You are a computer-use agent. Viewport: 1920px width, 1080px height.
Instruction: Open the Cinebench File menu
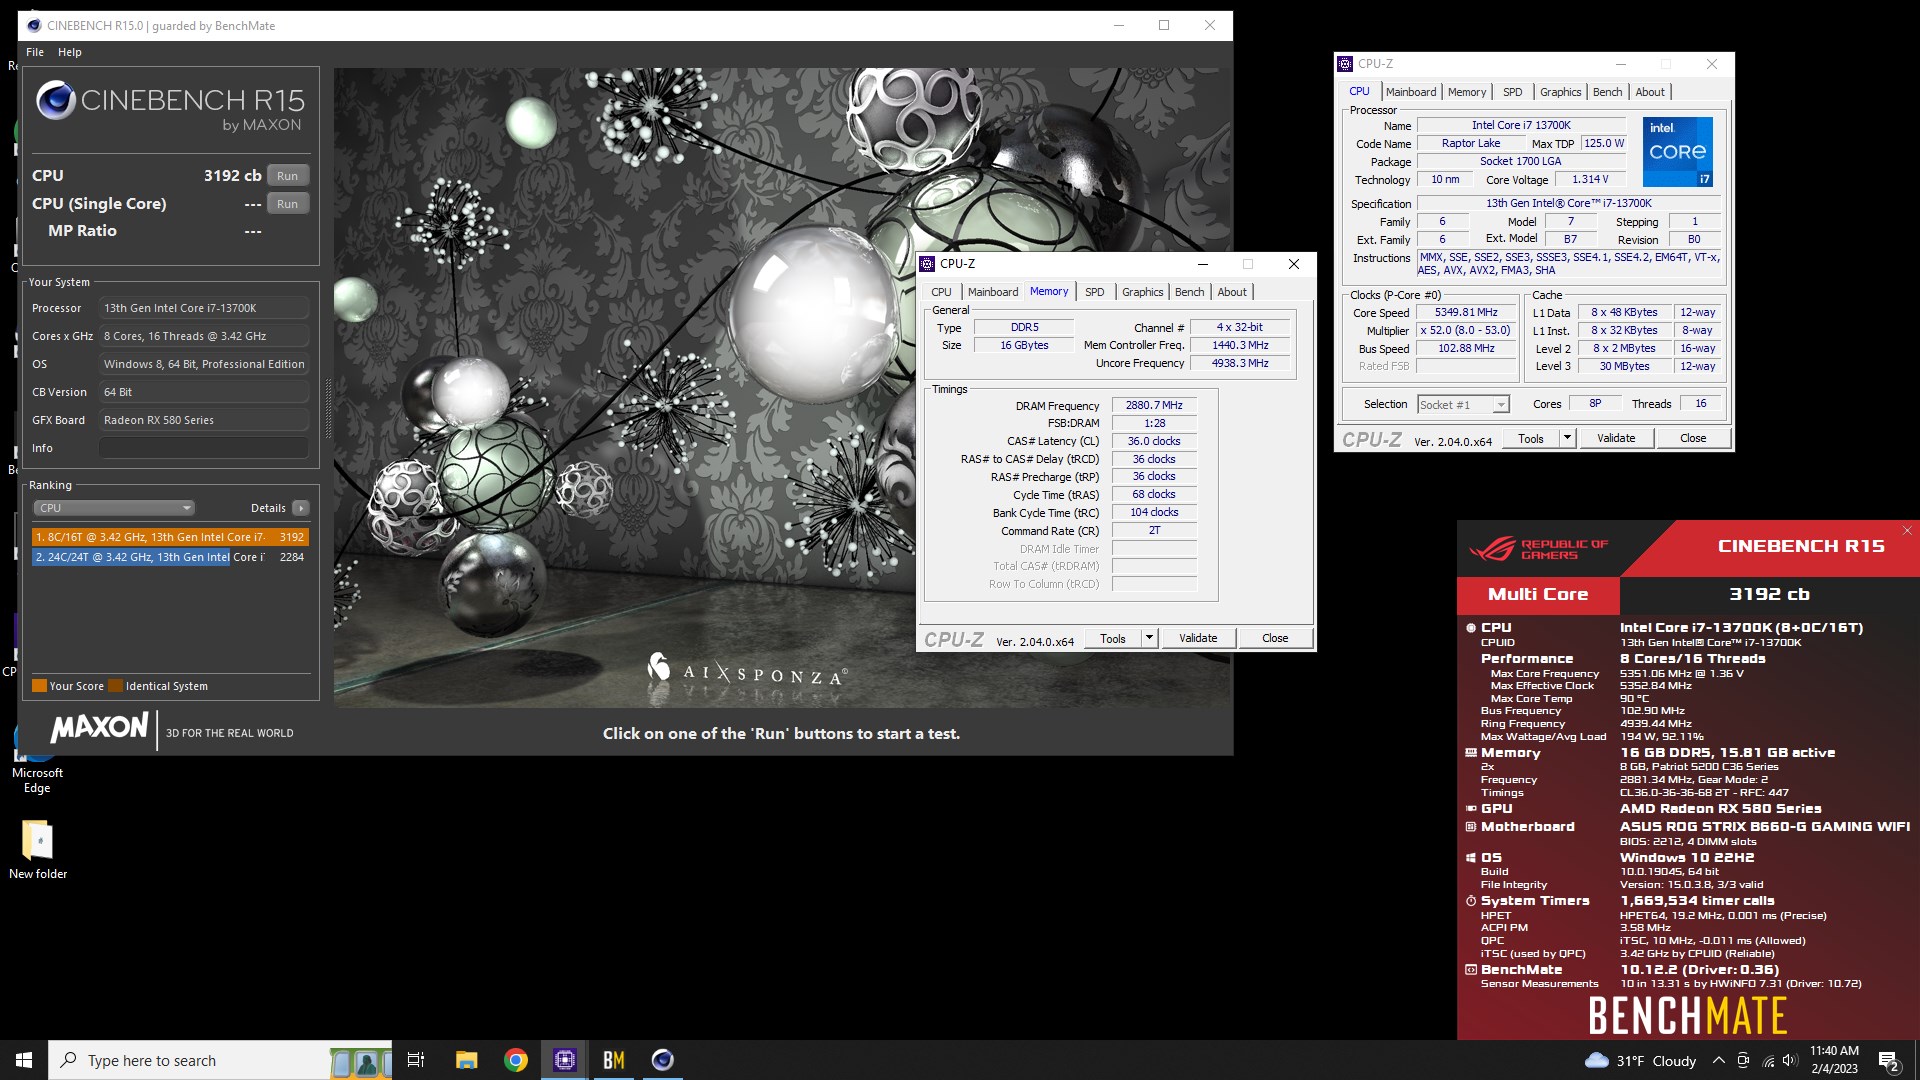coord(35,52)
